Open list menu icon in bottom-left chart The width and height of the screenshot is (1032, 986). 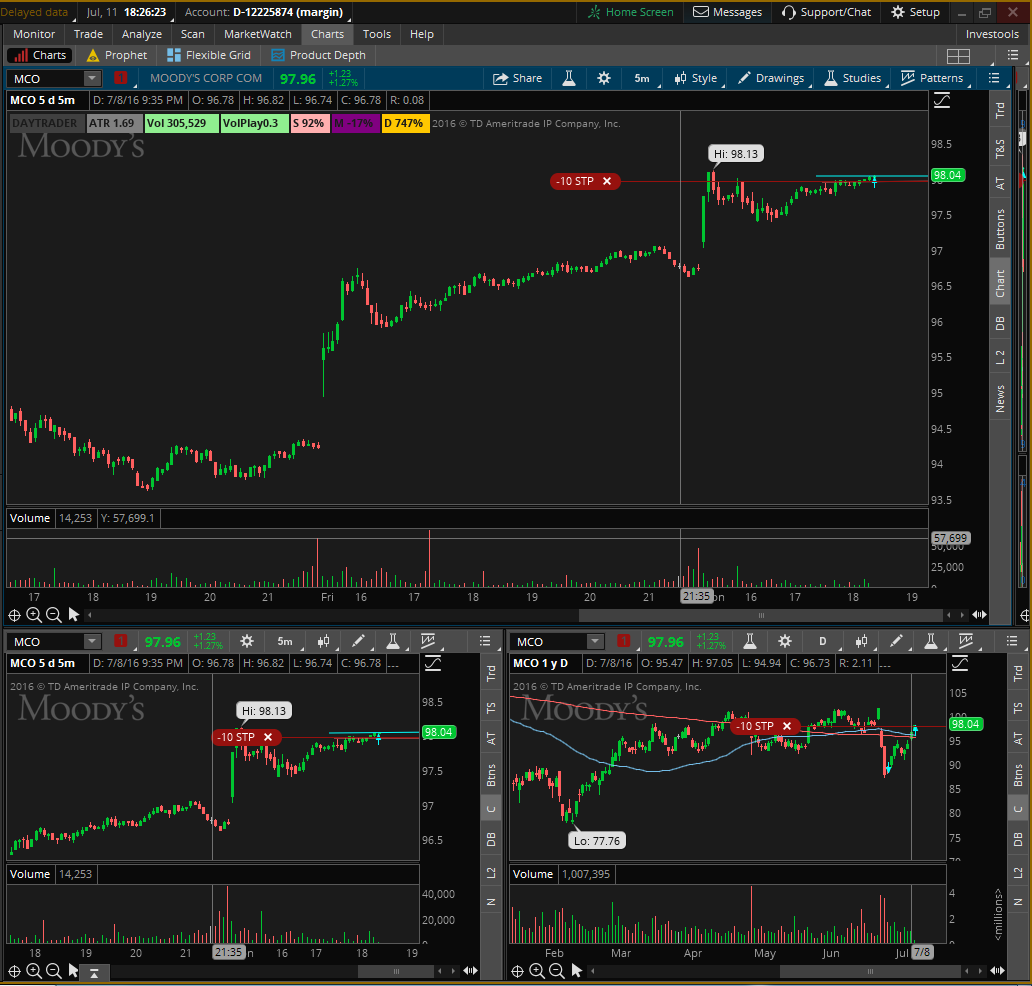[485, 641]
